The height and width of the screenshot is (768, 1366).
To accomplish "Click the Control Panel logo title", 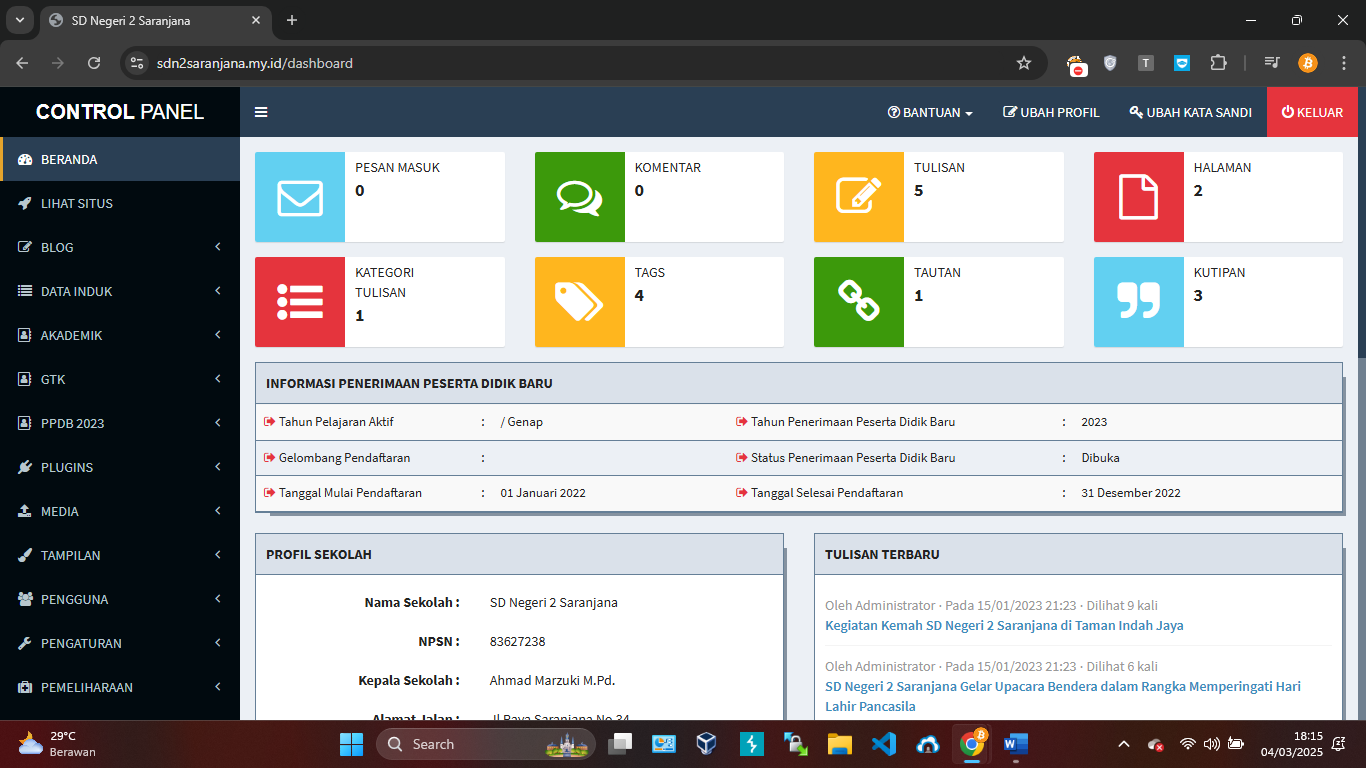I will [120, 112].
